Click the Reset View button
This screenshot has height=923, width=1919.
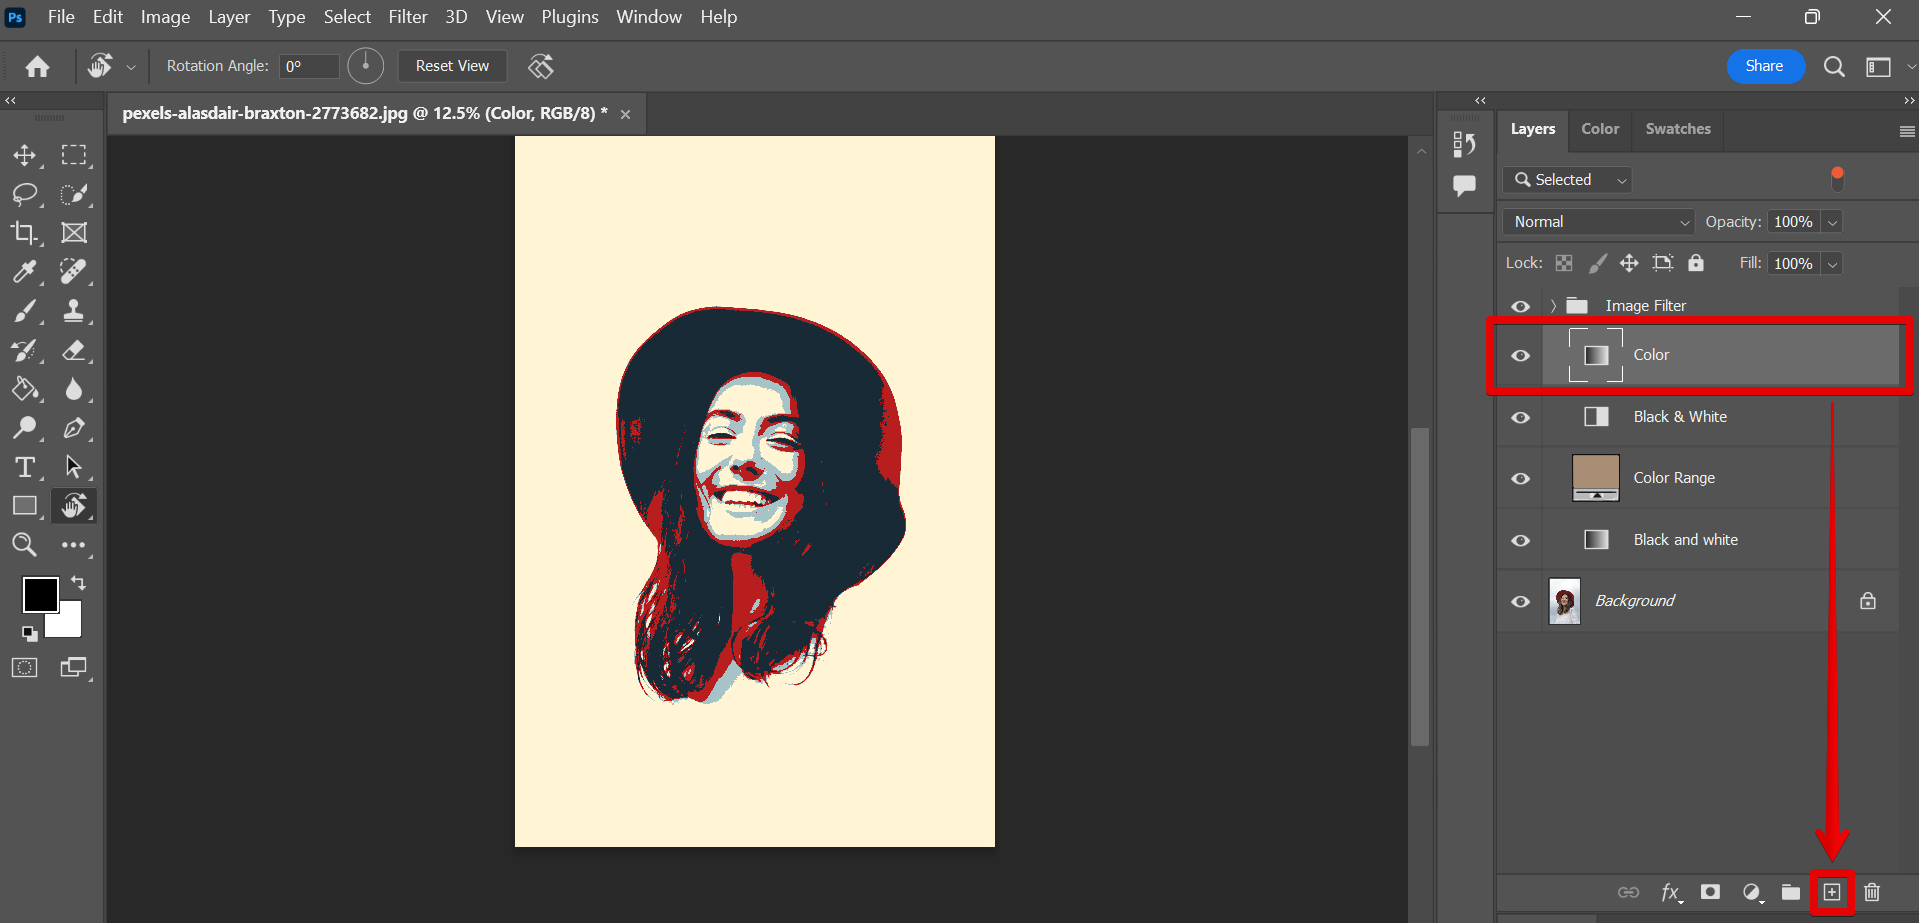click(452, 66)
